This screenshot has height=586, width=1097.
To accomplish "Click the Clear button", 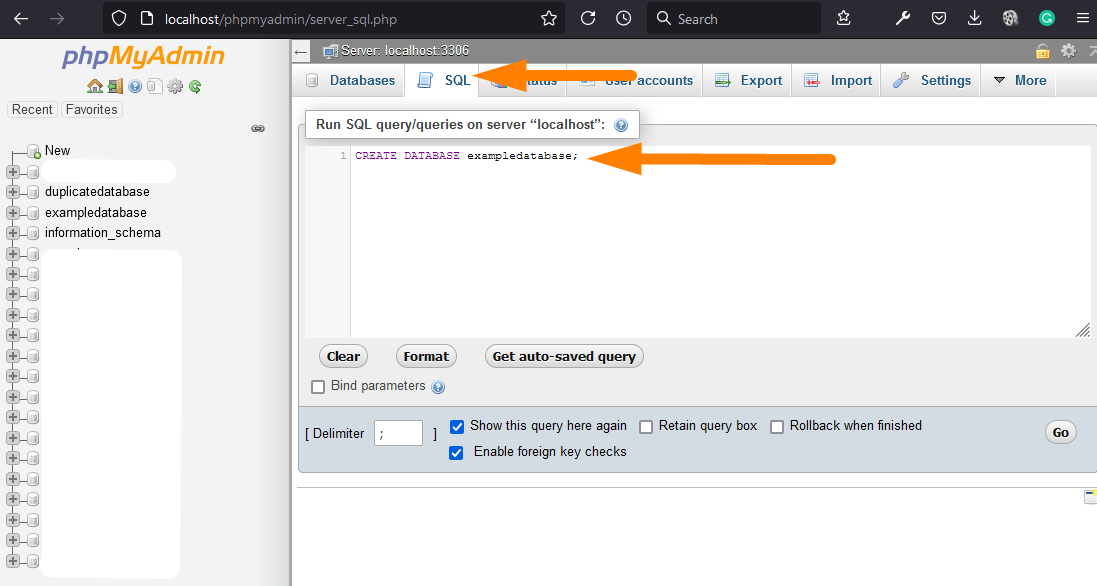I will pyautogui.click(x=343, y=357).
